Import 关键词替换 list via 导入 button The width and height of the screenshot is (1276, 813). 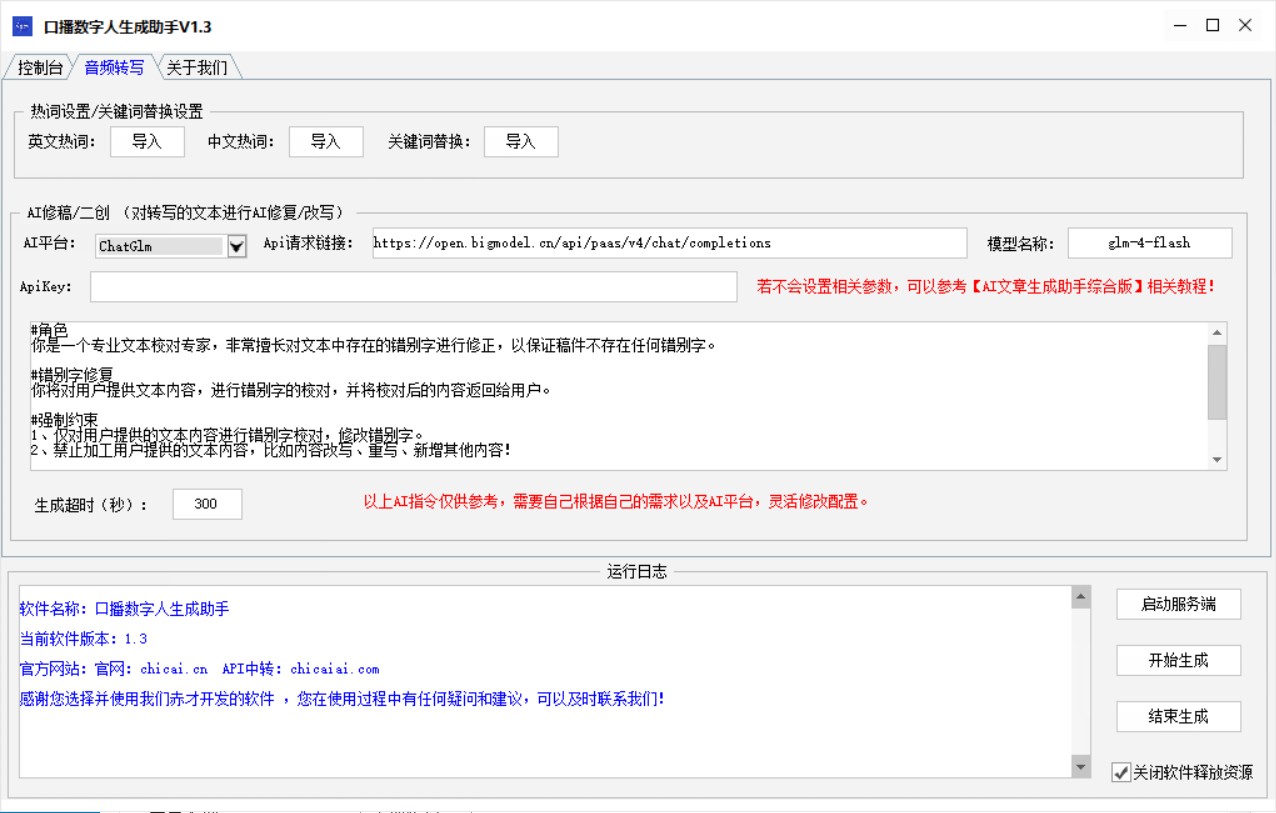[x=521, y=142]
